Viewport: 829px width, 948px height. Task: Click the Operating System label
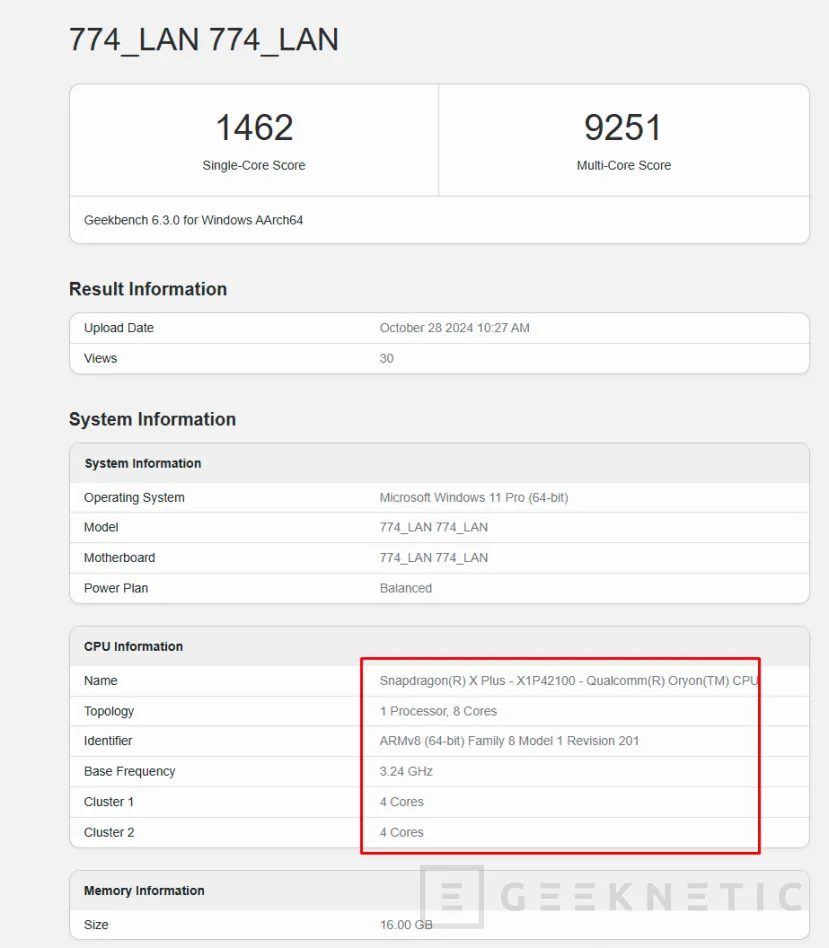pyautogui.click(x=134, y=498)
